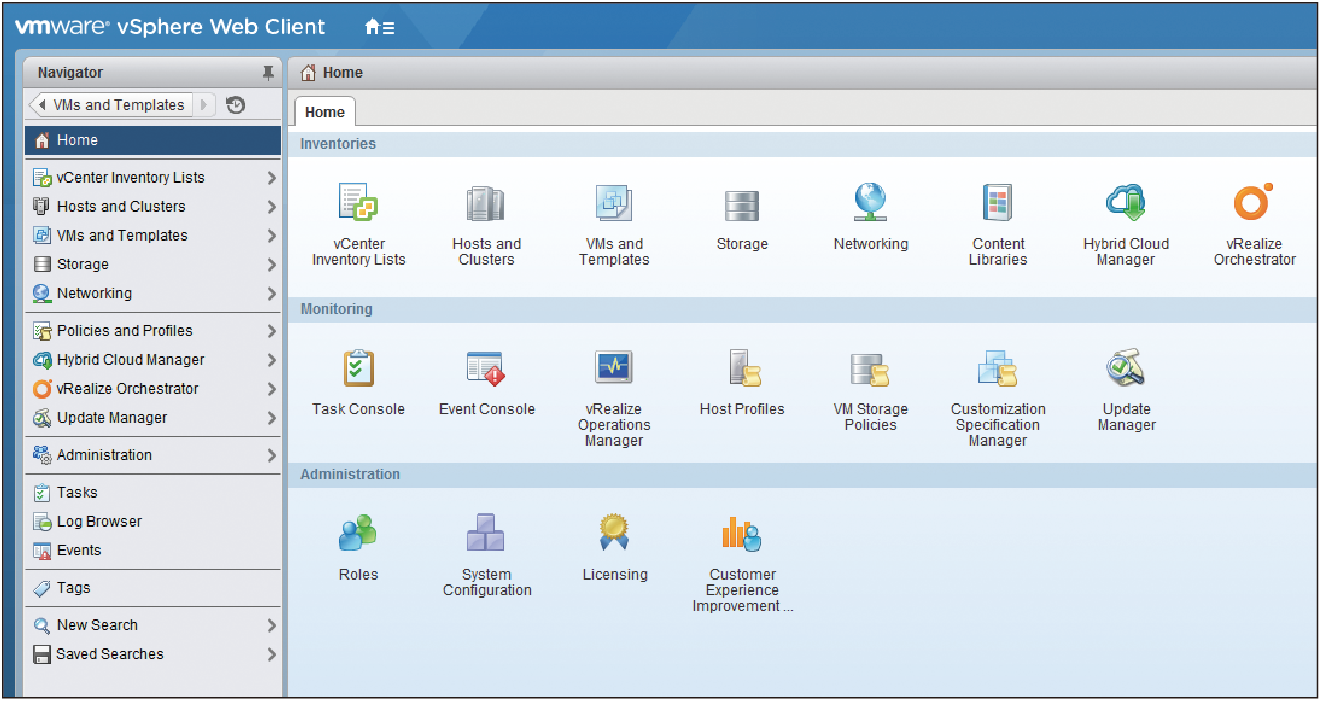Open the Storage icon in Inventories
The image size is (1321, 702).
point(742,206)
